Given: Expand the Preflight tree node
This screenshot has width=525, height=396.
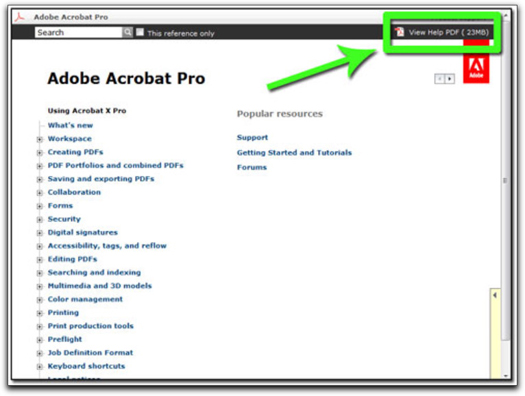Looking at the screenshot, I should click(x=40, y=340).
